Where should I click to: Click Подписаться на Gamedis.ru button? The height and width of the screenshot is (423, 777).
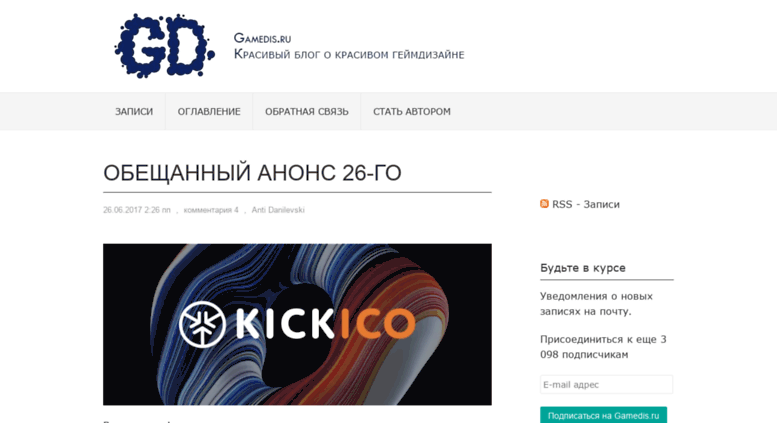click(604, 415)
